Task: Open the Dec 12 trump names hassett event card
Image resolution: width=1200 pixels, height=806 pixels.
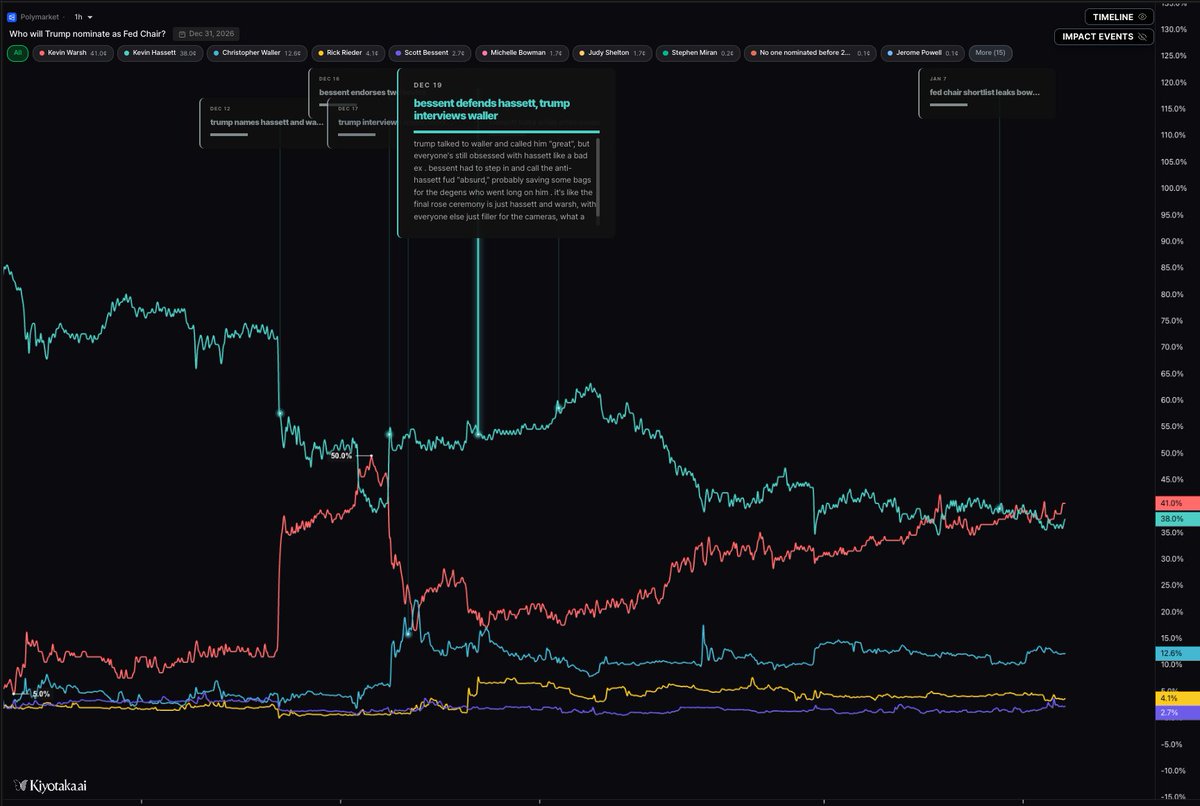Action: click(x=263, y=123)
